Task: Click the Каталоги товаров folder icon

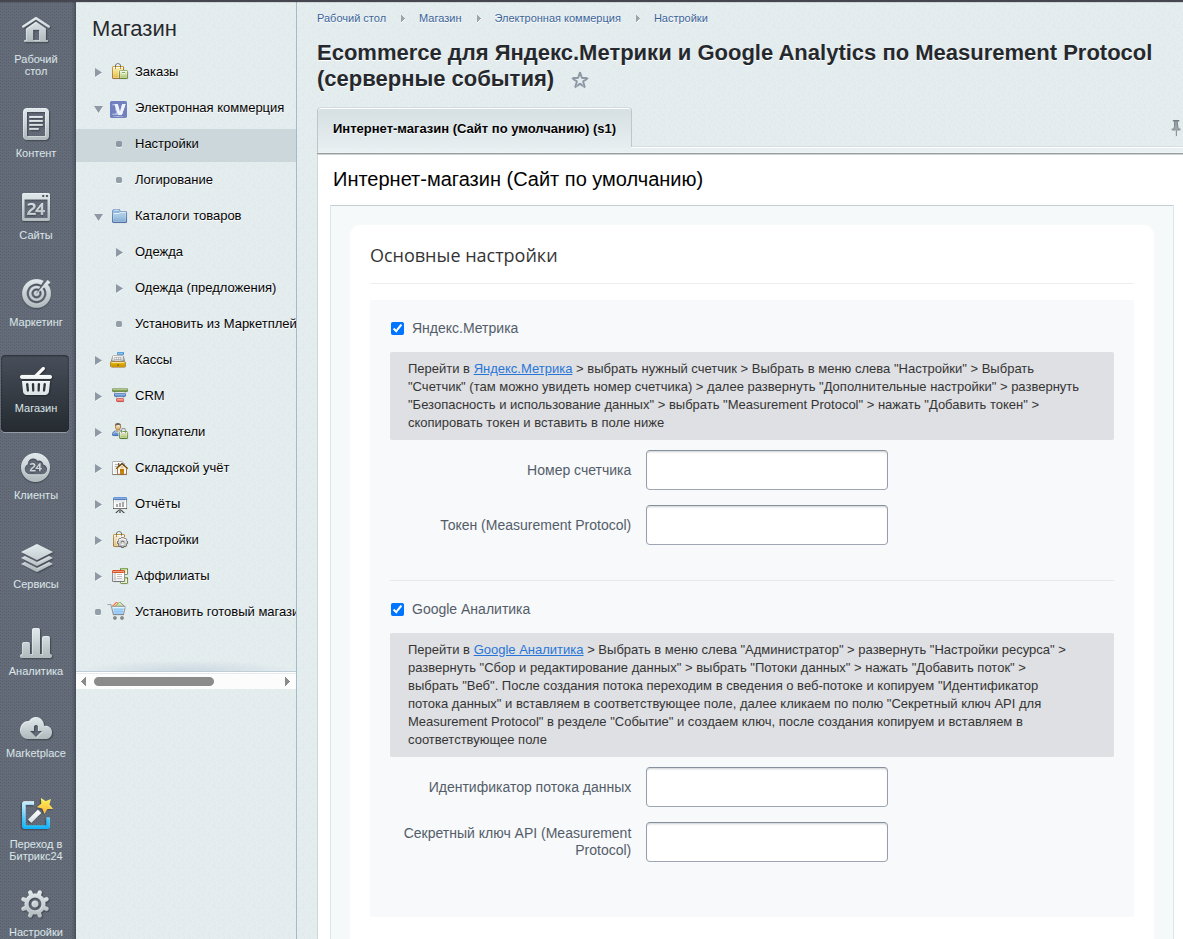Action: coord(119,216)
